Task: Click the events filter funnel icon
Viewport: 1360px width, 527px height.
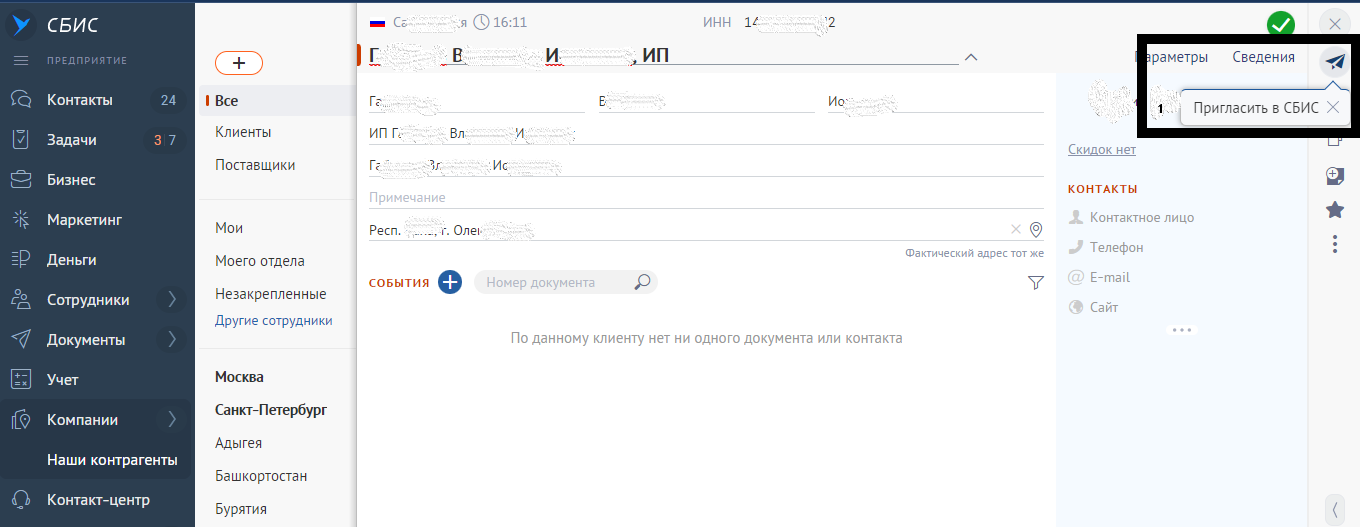Action: pos(1035,283)
